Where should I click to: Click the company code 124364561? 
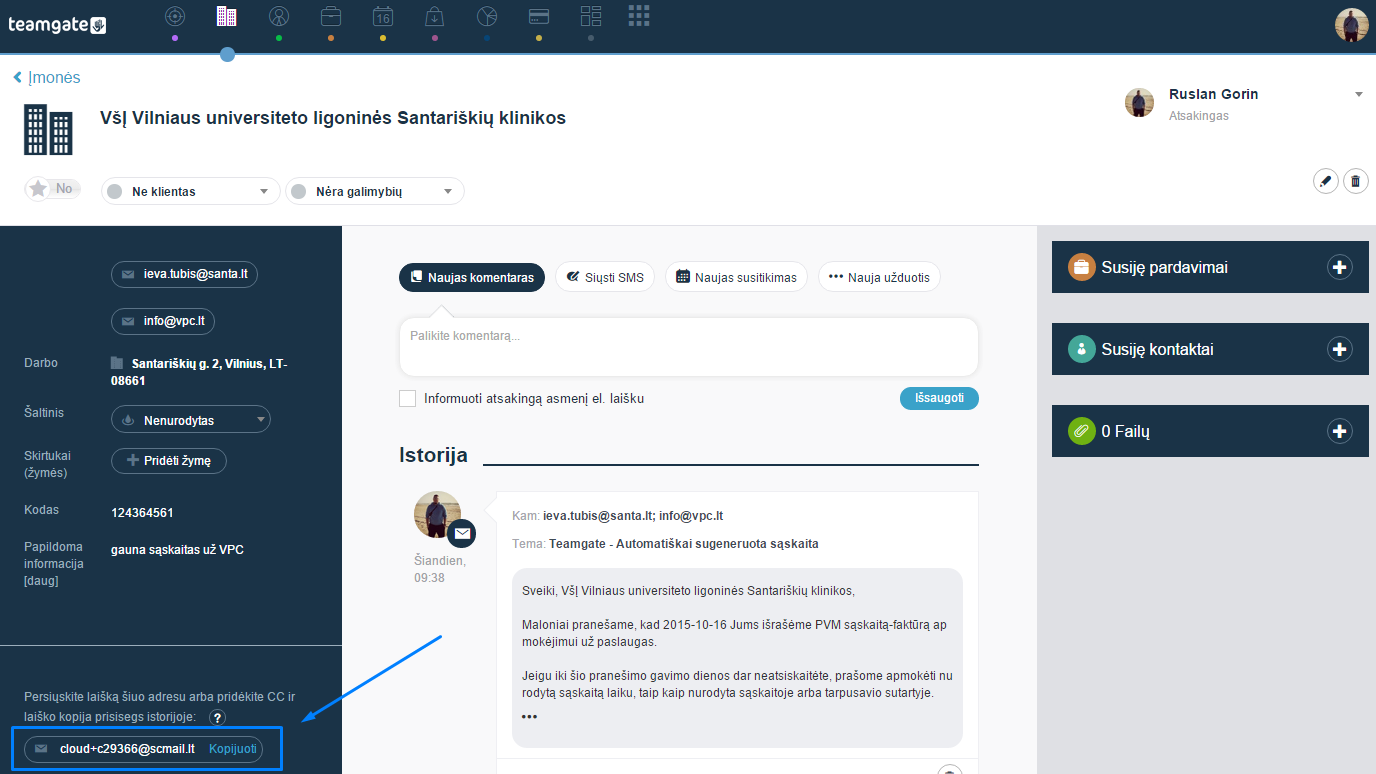[142, 513]
